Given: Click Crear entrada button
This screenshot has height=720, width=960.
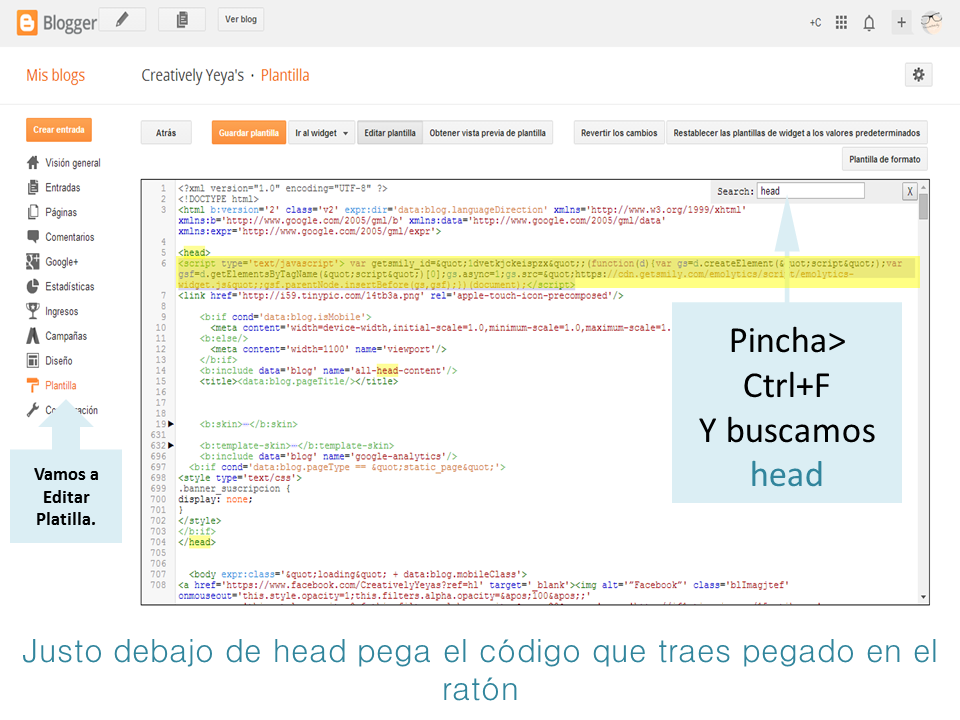Looking at the screenshot, I should point(59,130).
